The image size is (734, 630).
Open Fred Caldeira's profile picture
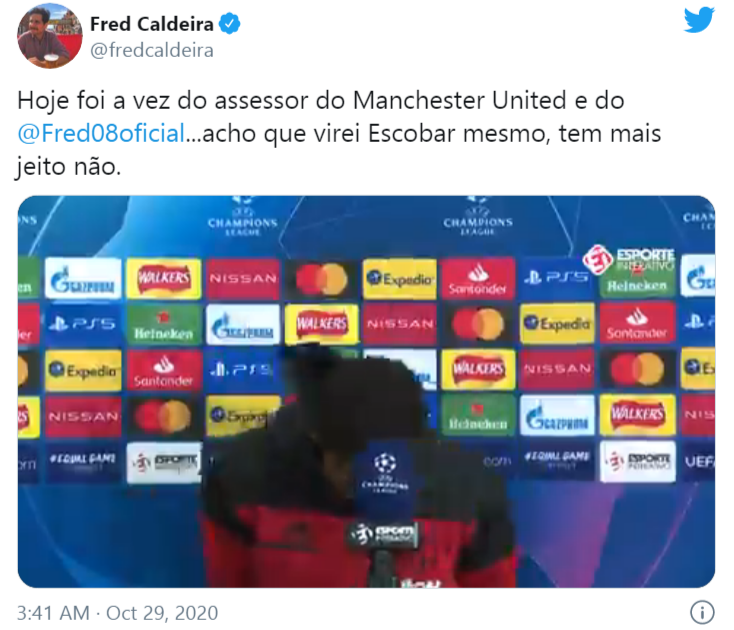[x=50, y=36]
